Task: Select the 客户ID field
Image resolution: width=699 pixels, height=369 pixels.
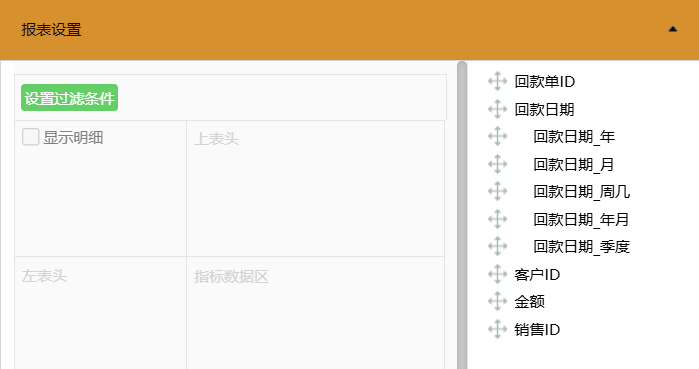Action: click(537, 274)
